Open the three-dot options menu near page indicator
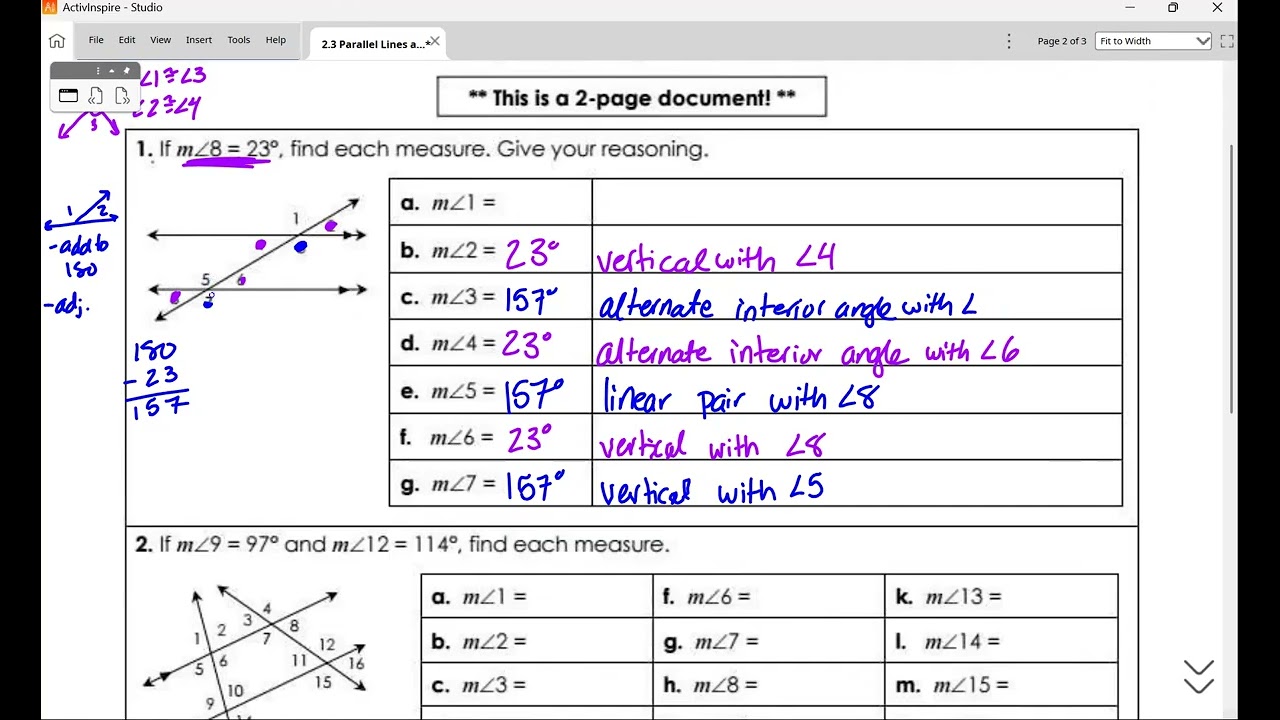Viewport: 1280px width, 720px height. [x=1009, y=41]
